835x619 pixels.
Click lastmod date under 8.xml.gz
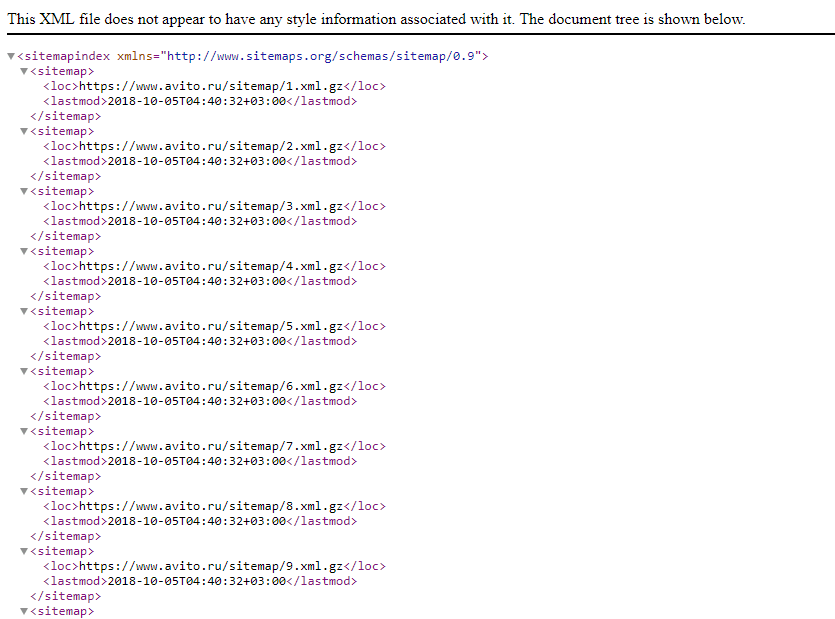[x=197, y=522]
